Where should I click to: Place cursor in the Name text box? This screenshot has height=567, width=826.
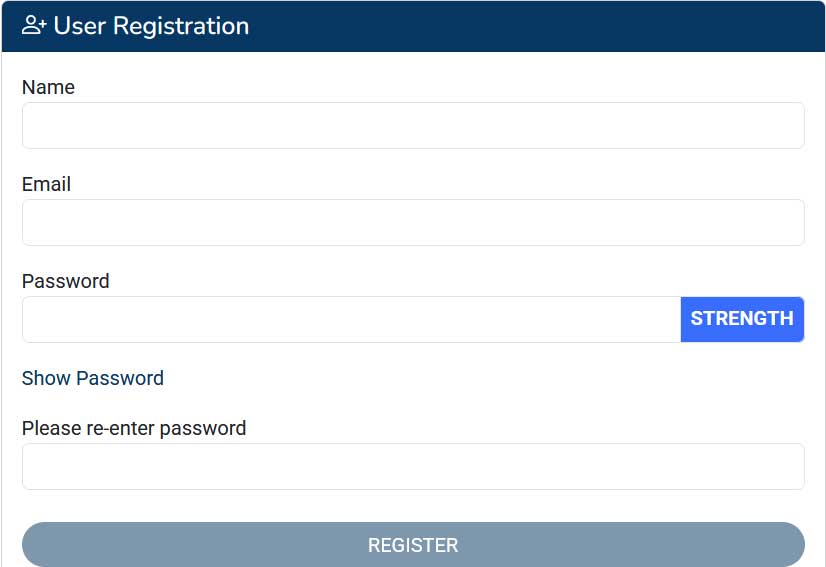tap(413, 125)
